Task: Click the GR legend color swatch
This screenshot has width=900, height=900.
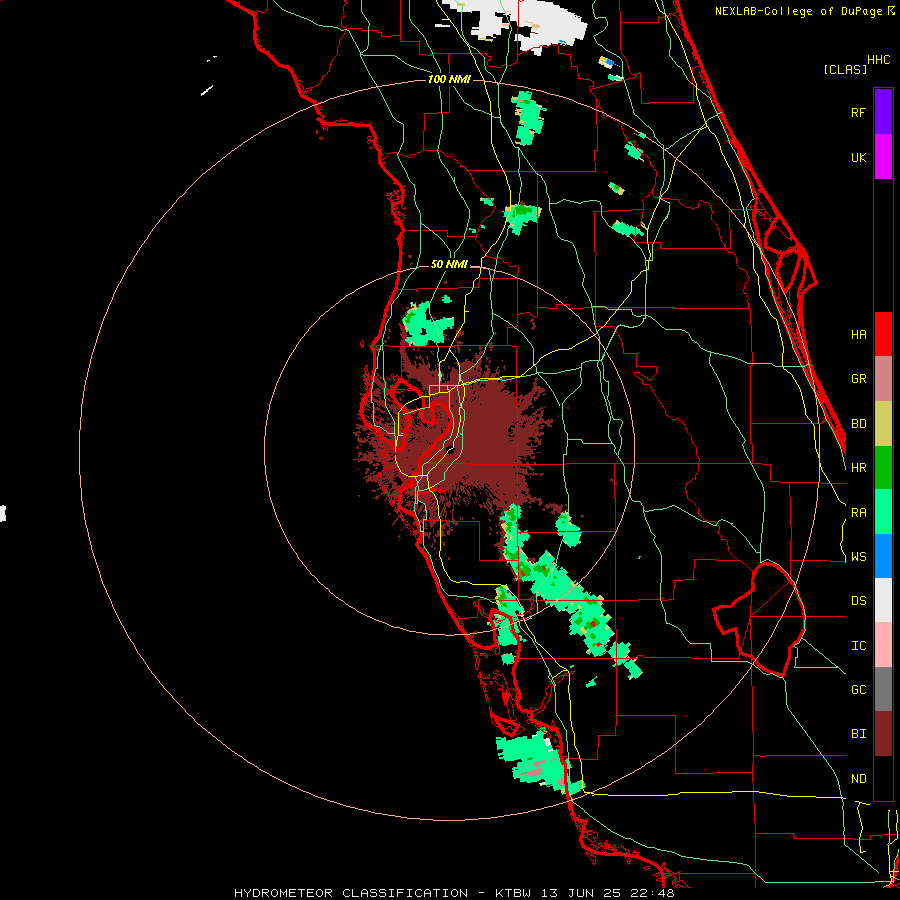Action: point(883,379)
